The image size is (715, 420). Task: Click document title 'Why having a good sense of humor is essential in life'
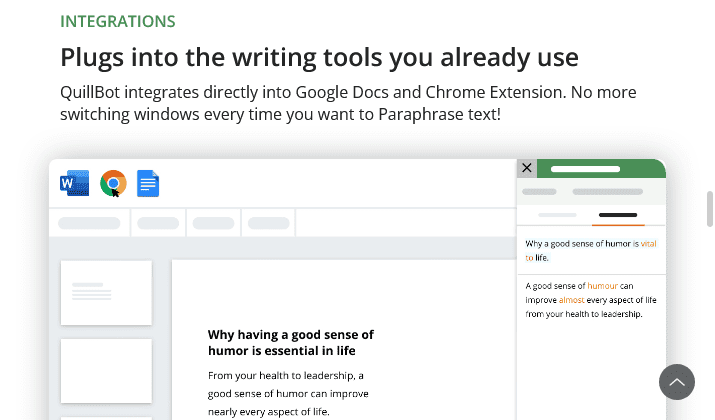tap(290, 342)
